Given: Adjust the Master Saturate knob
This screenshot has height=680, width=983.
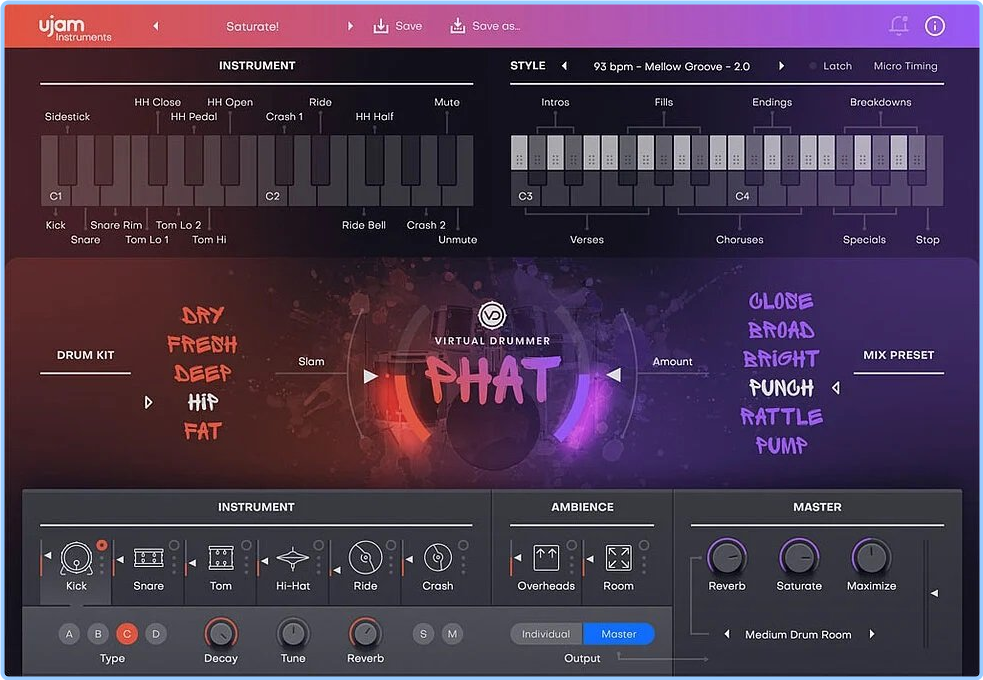Looking at the screenshot, I should point(799,557).
